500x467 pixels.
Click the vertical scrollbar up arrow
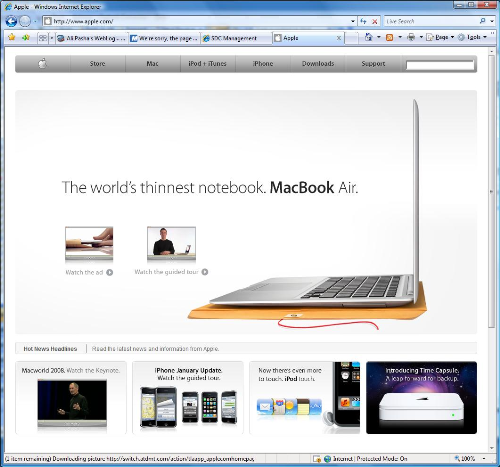tap(492, 52)
